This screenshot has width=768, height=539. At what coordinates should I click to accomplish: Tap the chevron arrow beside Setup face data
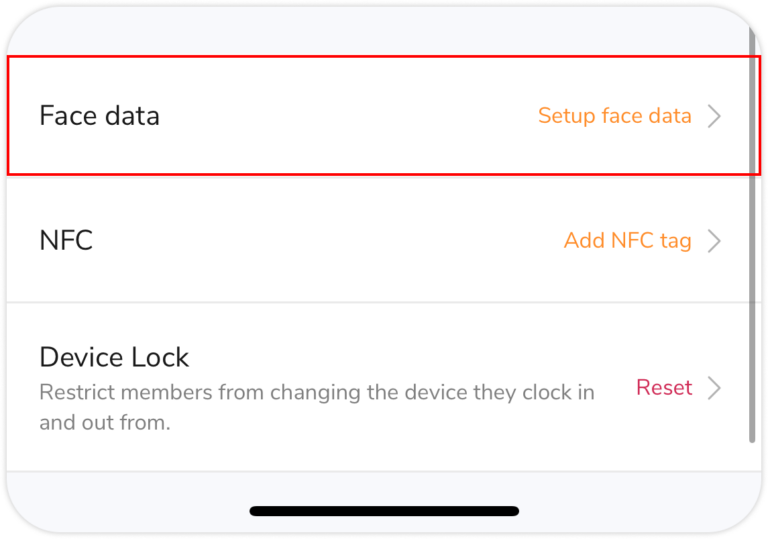coord(714,116)
